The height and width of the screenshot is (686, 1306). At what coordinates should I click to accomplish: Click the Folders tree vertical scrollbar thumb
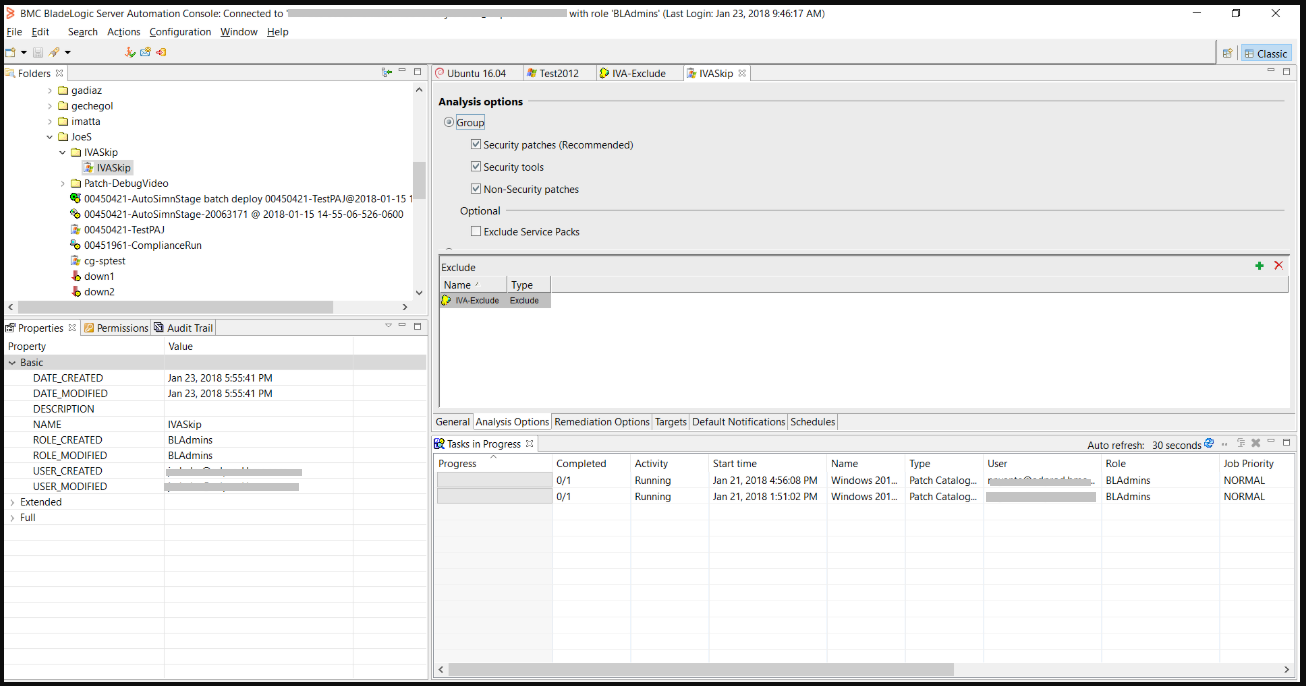[x=419, y=180]
